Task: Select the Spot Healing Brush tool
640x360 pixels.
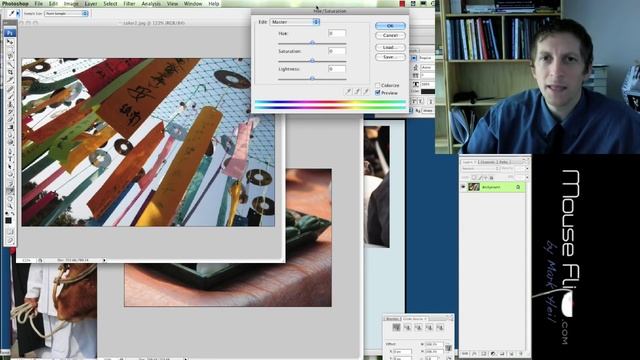Action: 10,89
